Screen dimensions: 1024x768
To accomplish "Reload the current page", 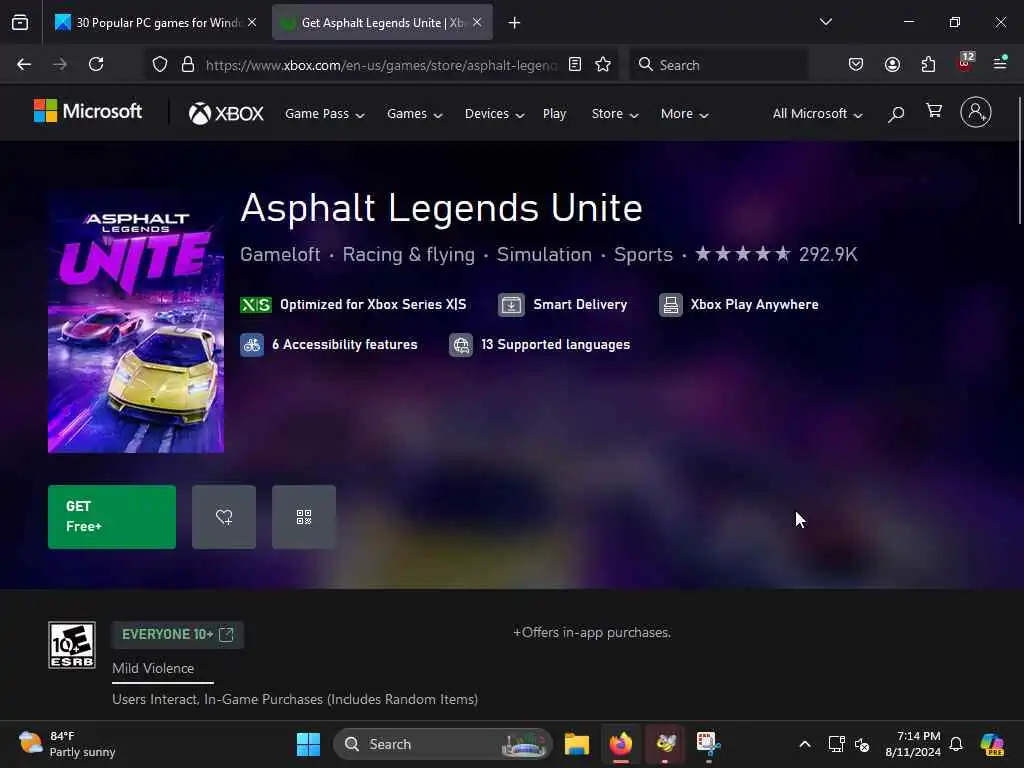I will coord(96,65).
